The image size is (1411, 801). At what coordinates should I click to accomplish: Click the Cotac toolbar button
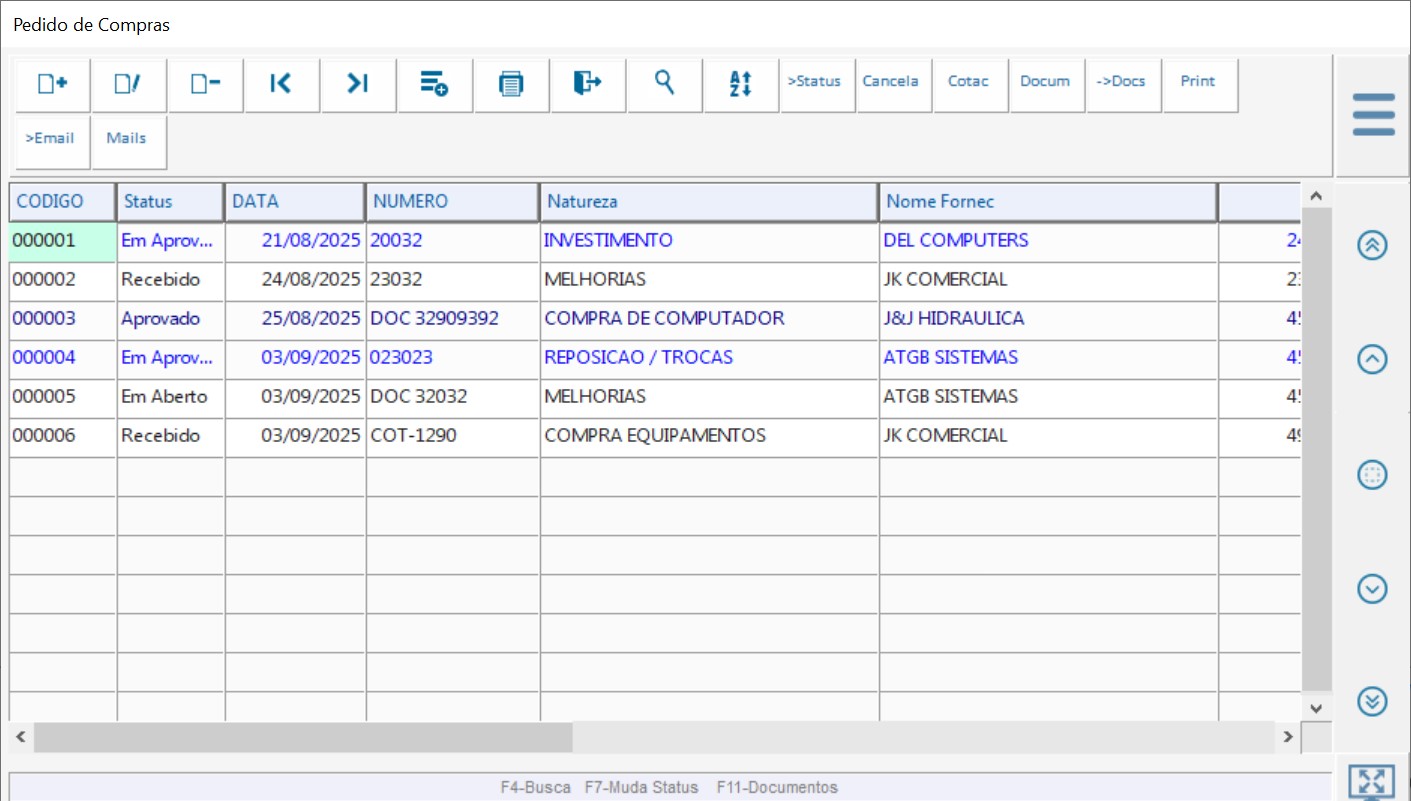(968, 82)
